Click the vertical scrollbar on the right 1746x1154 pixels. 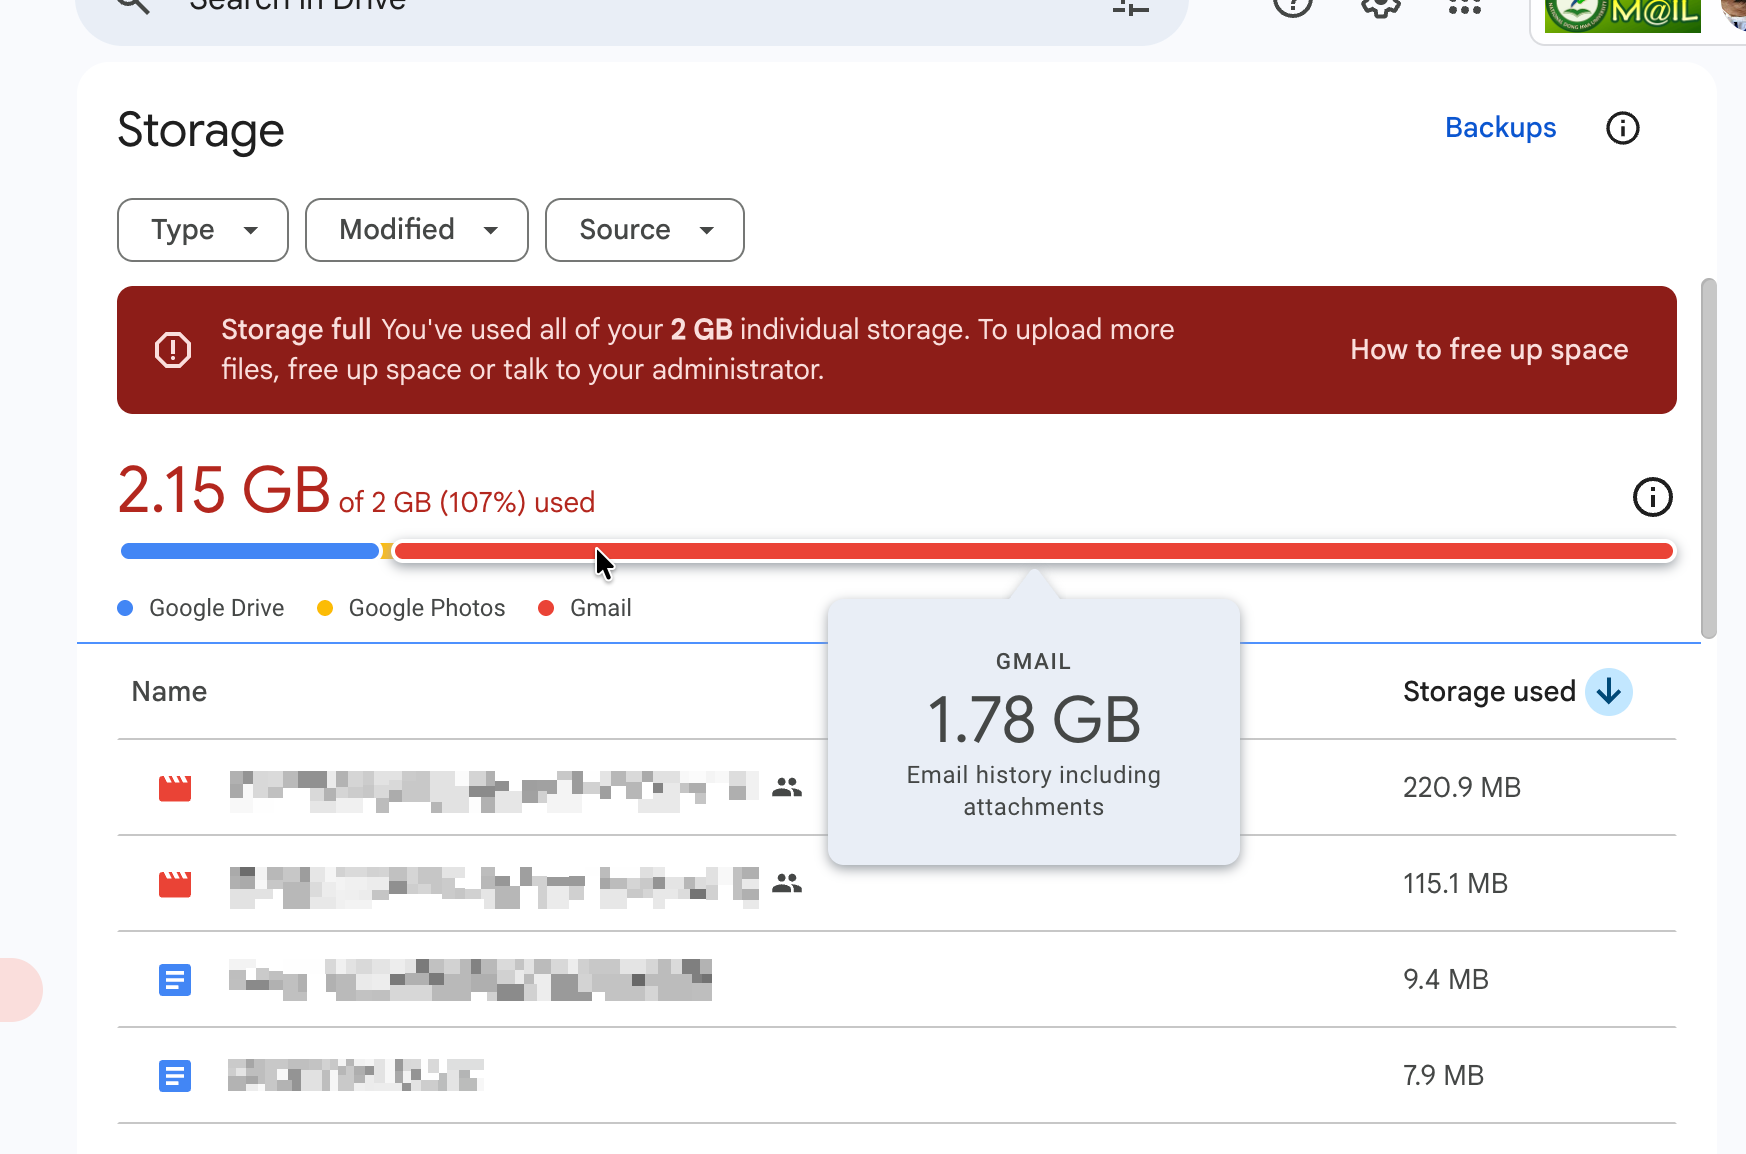coord(1708,458)
